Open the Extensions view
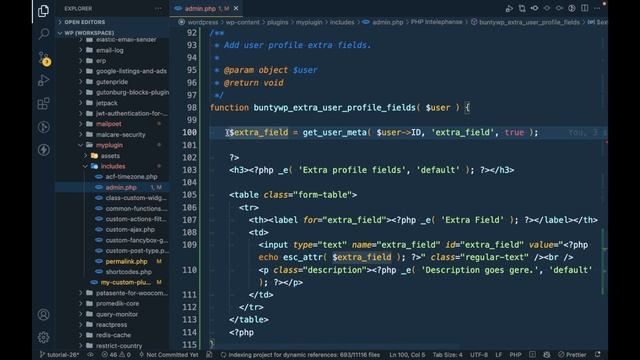640x360 pixels. click(x=43, y=104)
